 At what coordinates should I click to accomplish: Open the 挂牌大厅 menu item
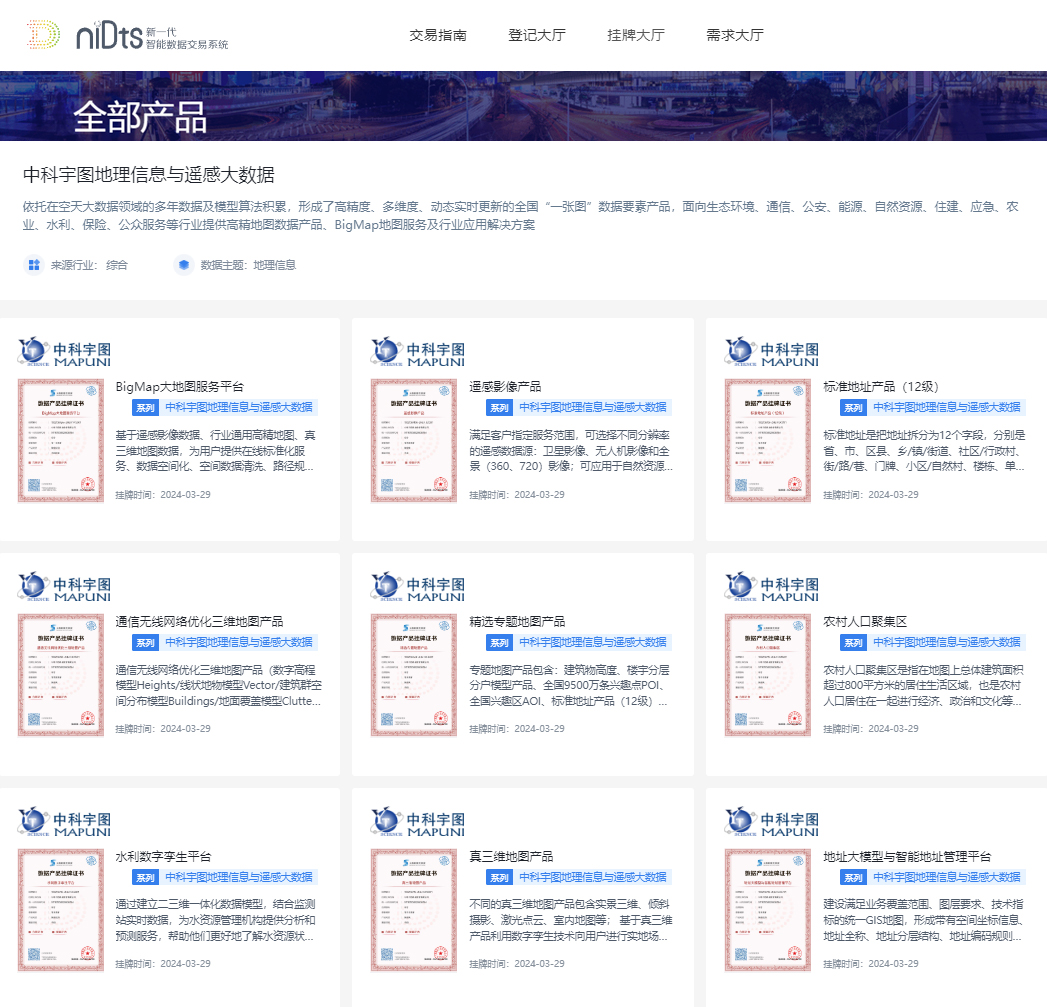pos(636,35)
